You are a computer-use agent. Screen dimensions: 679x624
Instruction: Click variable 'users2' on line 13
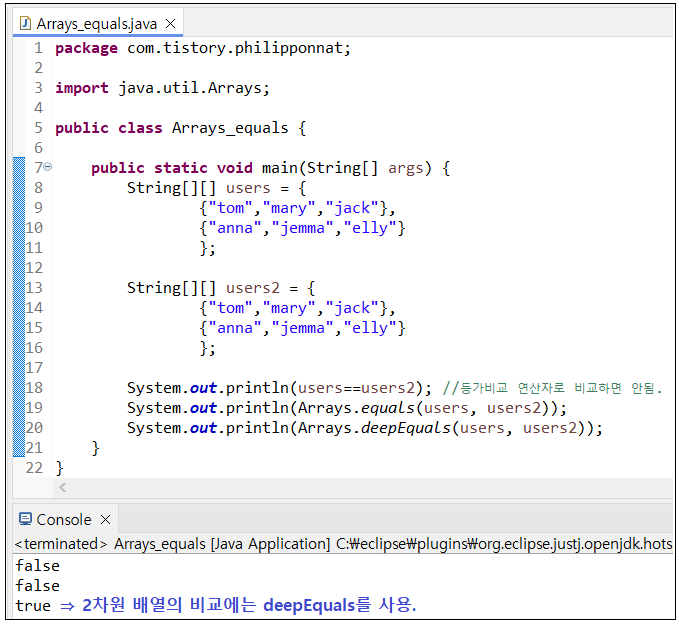pos(253,288)
